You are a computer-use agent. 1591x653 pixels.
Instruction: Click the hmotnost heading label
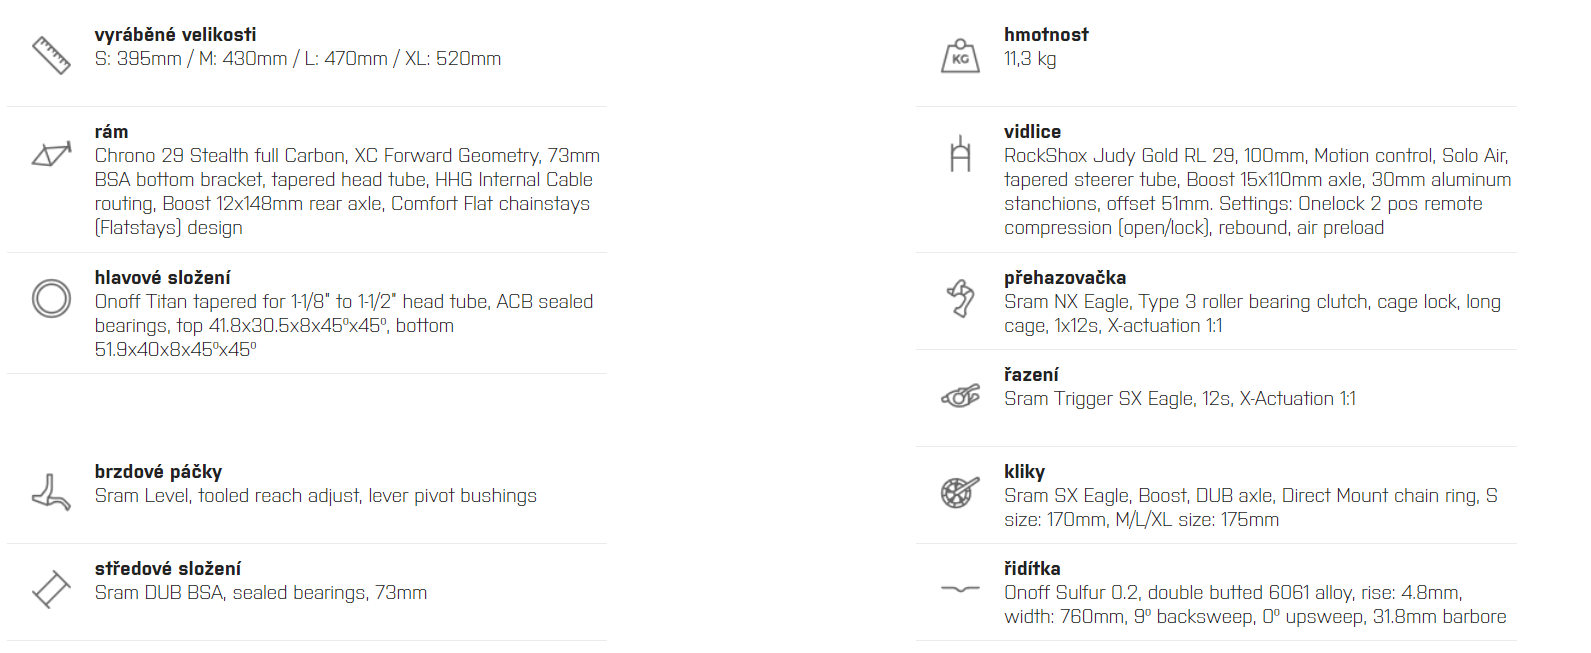pos(1046,34)
